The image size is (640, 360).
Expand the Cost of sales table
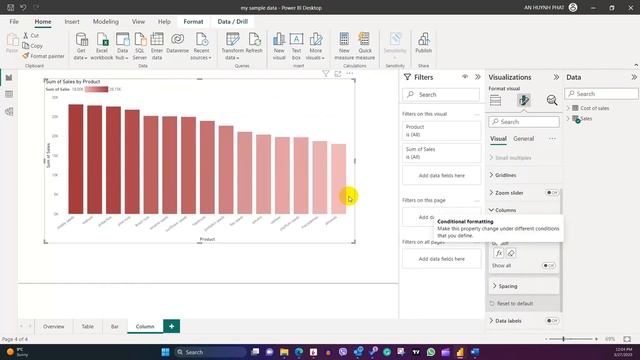click(568, 108)
